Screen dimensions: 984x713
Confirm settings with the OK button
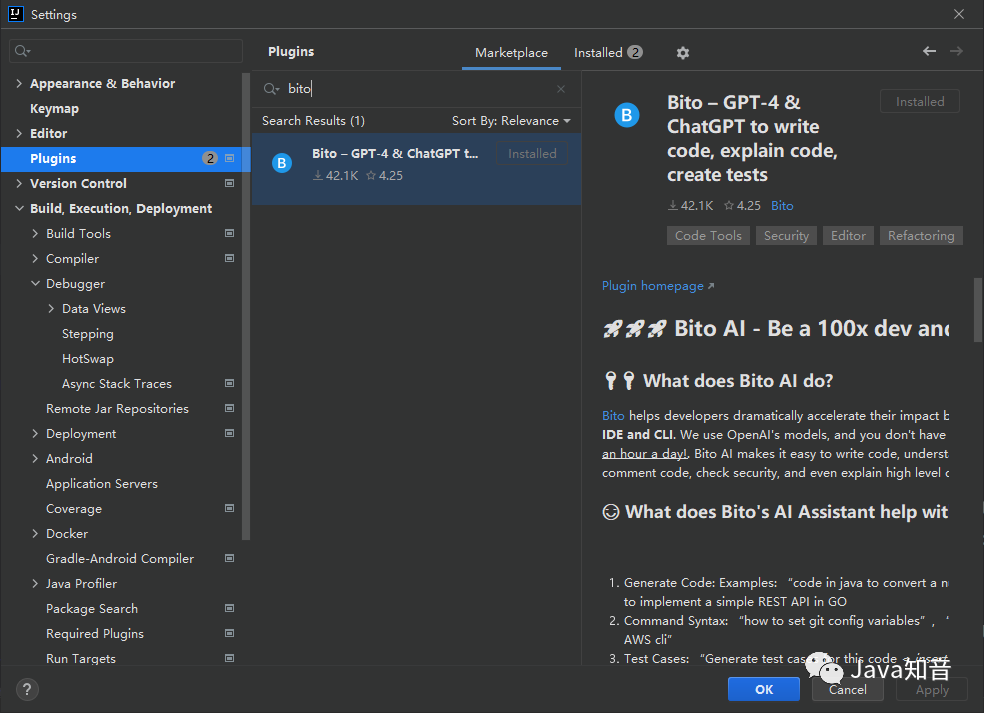point(764,689)
